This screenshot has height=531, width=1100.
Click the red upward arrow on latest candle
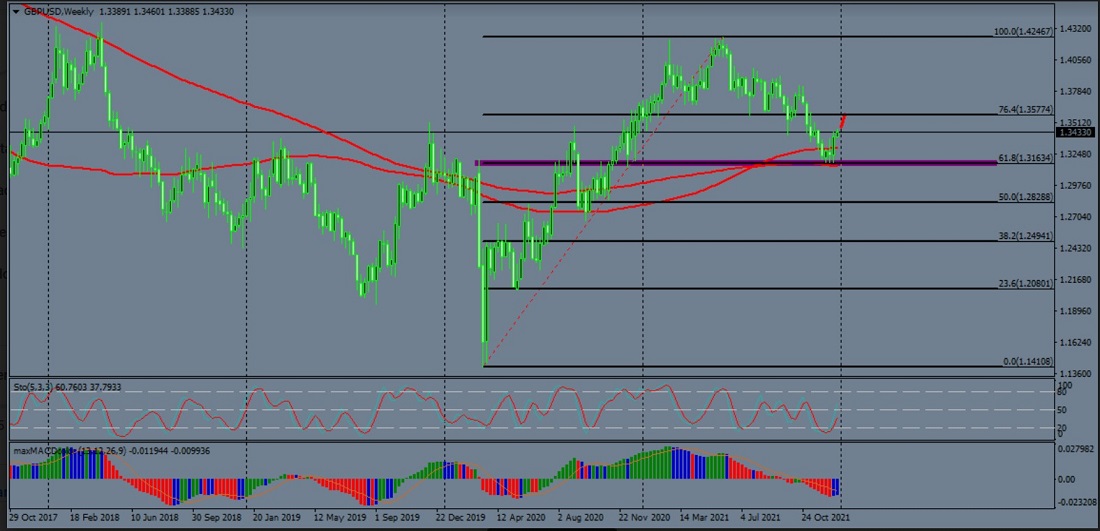842,122
